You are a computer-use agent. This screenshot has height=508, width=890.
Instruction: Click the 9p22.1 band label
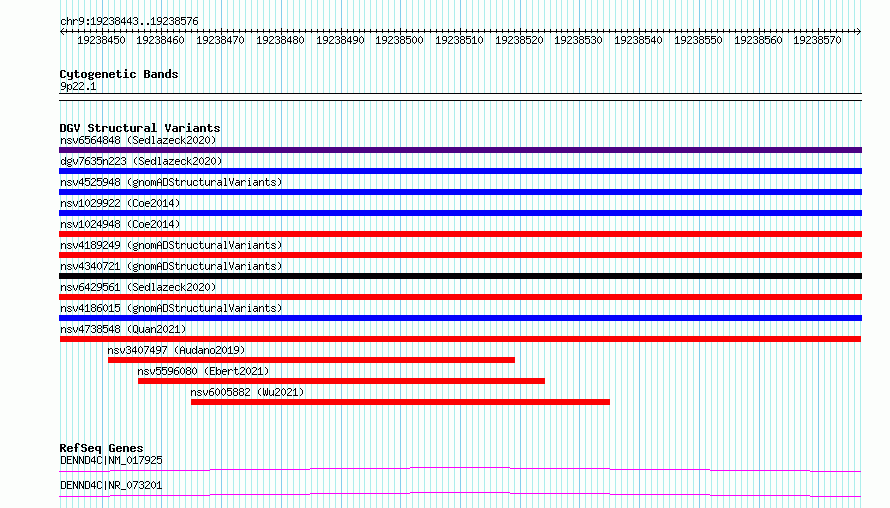pos(78,86)
